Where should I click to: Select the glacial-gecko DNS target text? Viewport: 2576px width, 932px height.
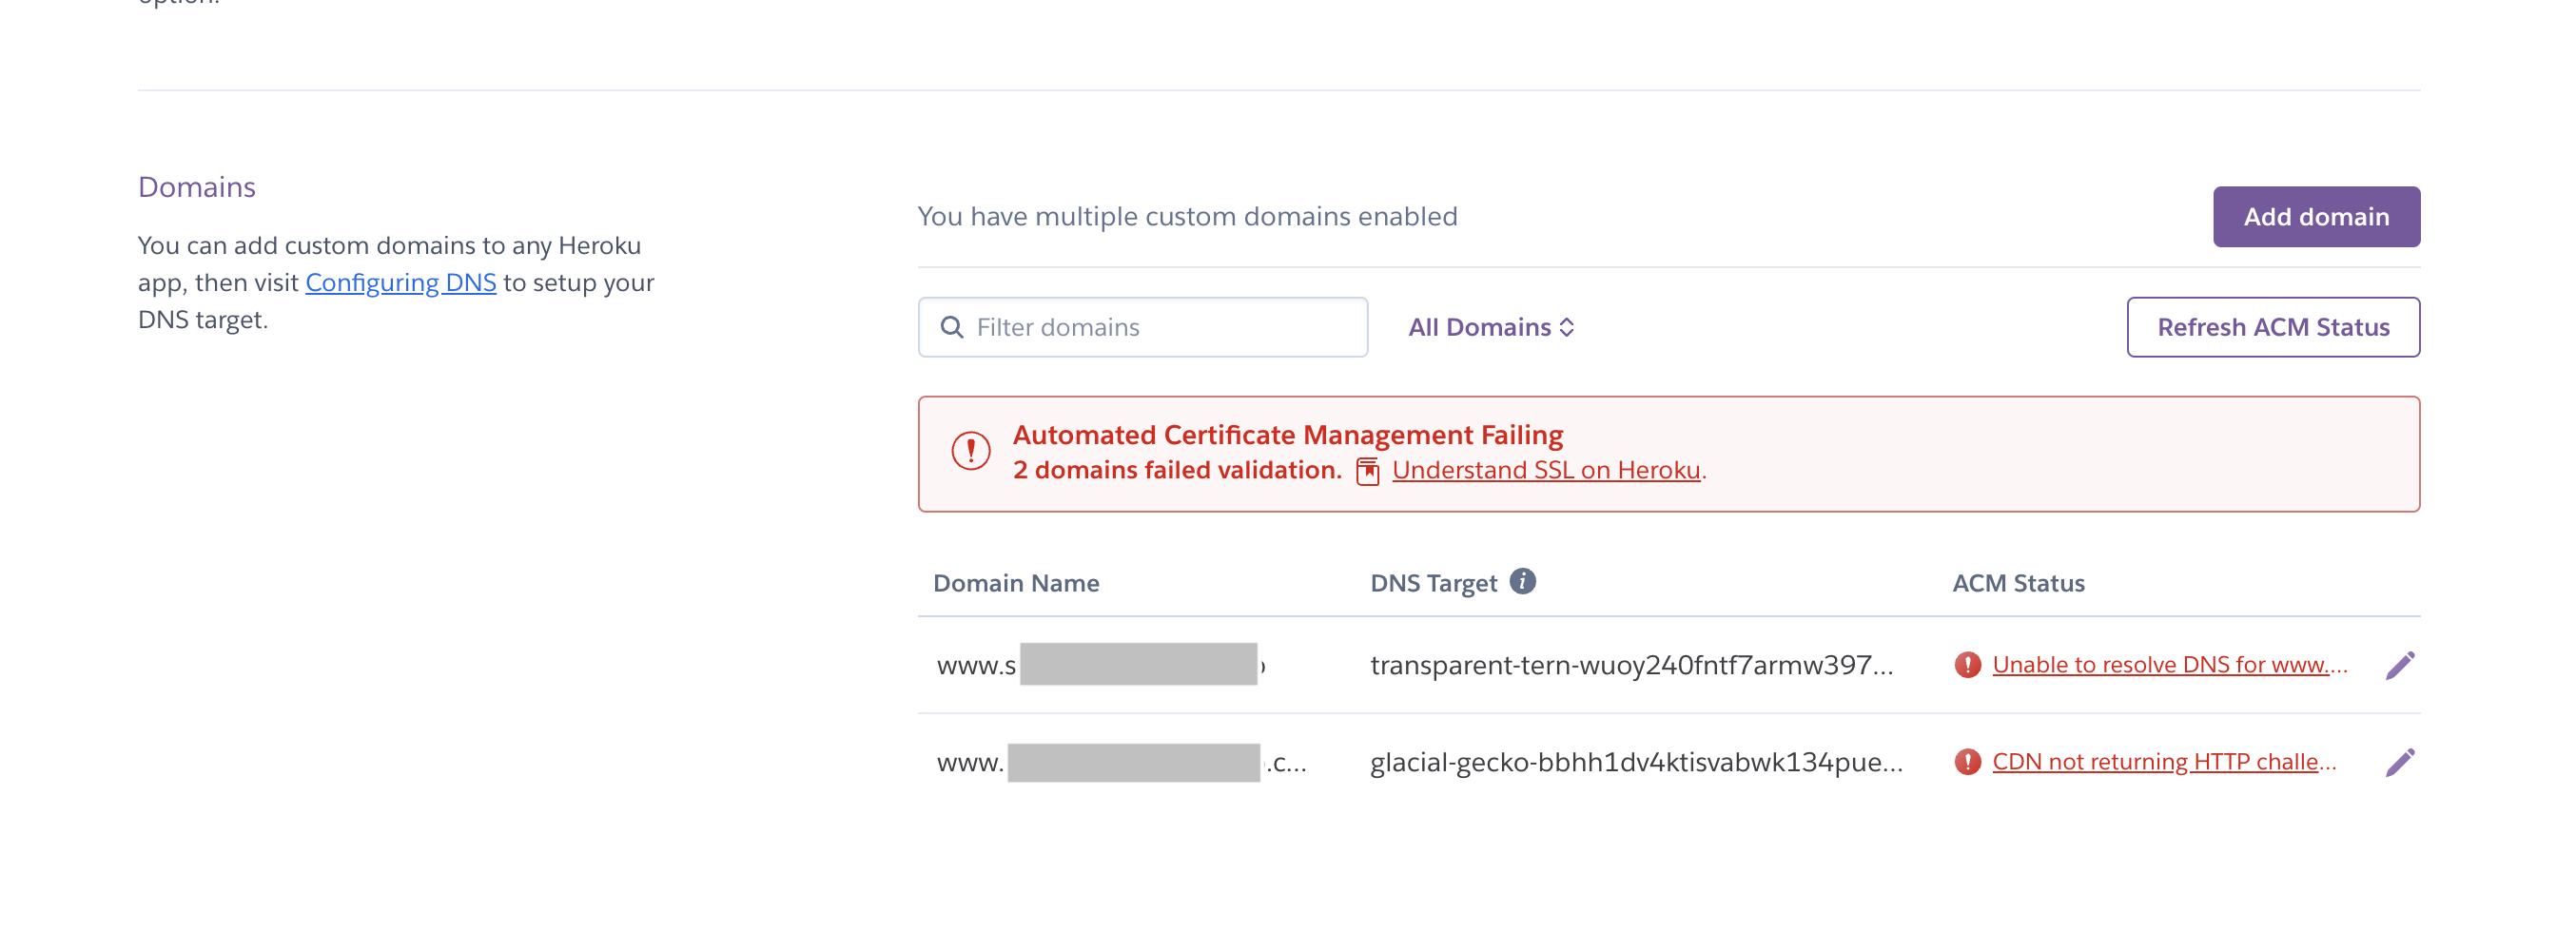click(1635, 762)
